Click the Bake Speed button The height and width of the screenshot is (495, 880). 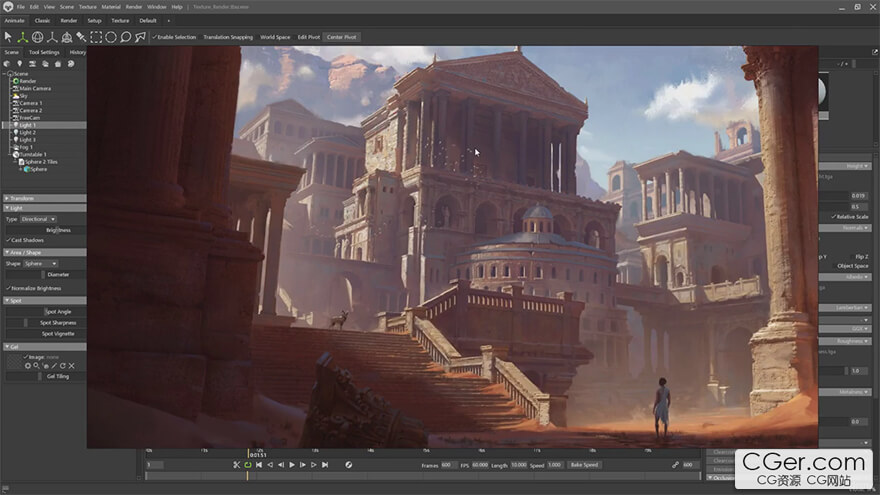584,465
